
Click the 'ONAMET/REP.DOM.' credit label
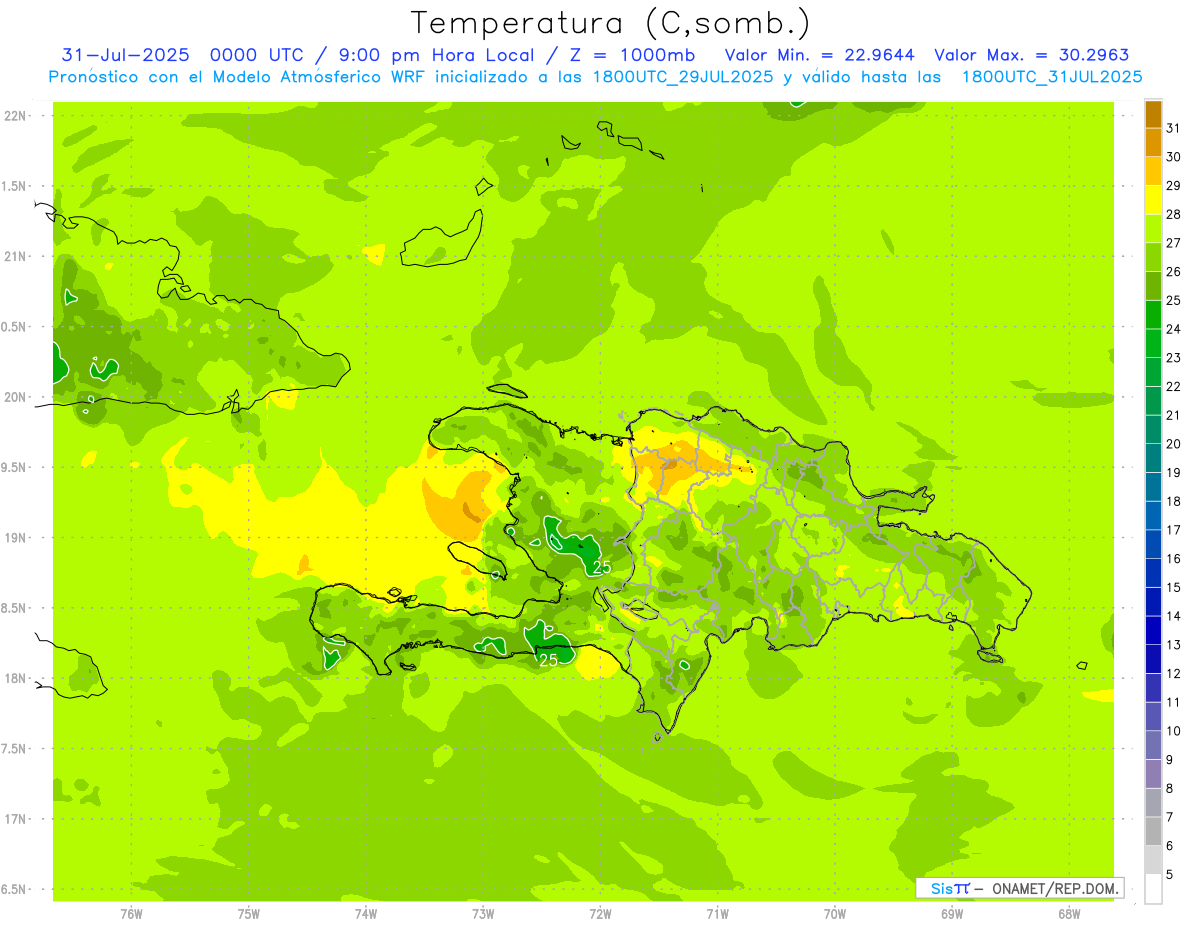1056,888
